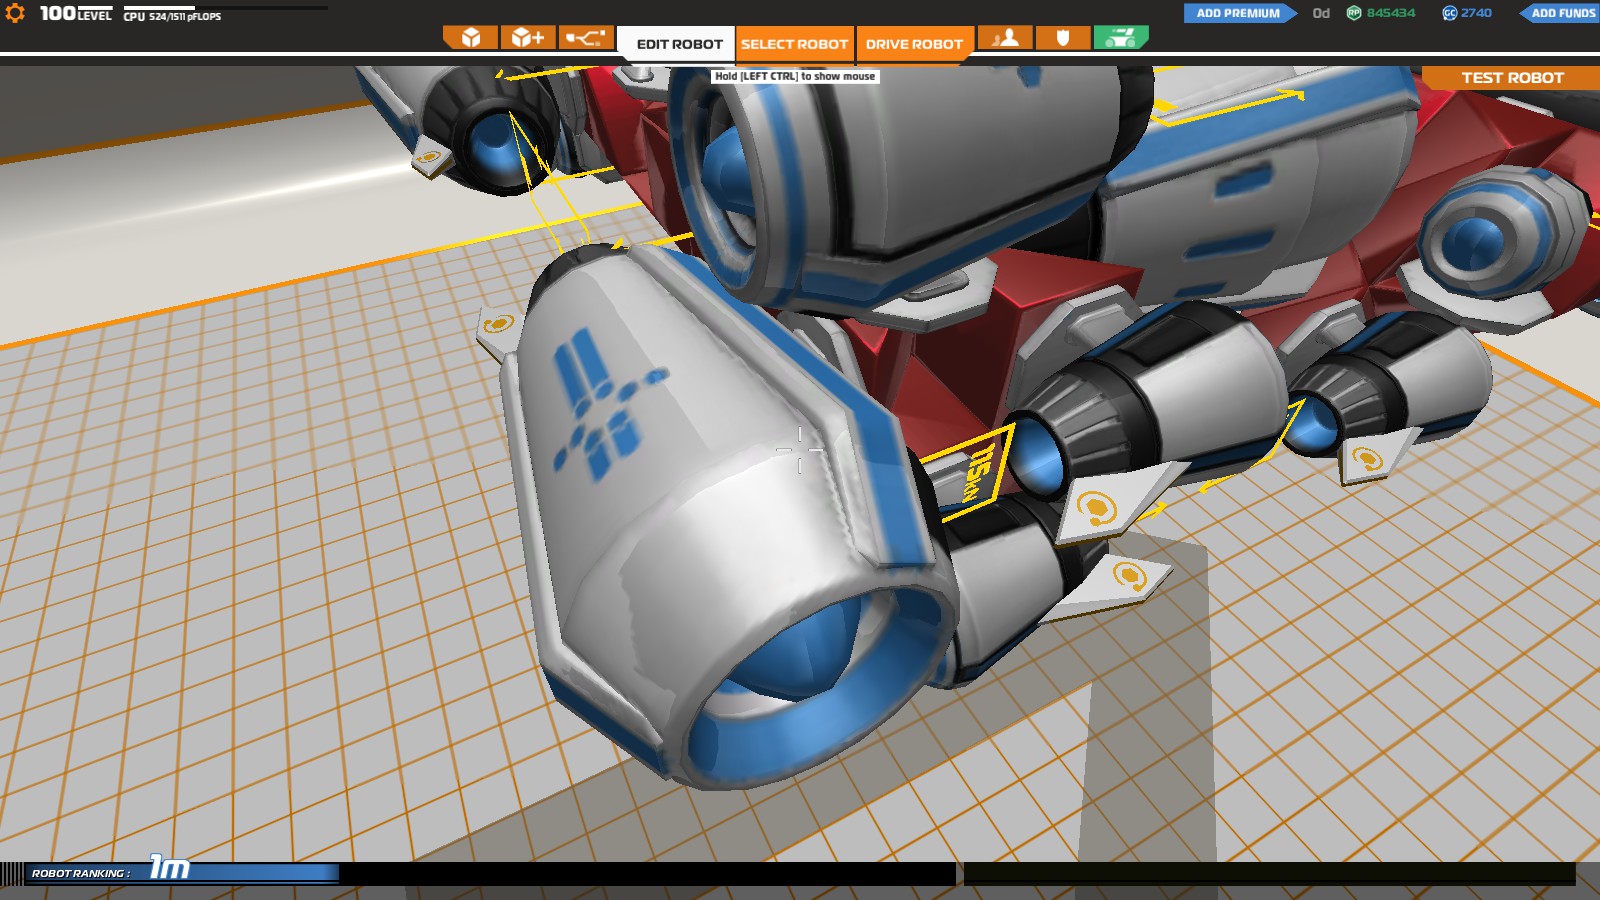Switch to the Select Robot tab
1600x900 pixels.
[795, 44]
